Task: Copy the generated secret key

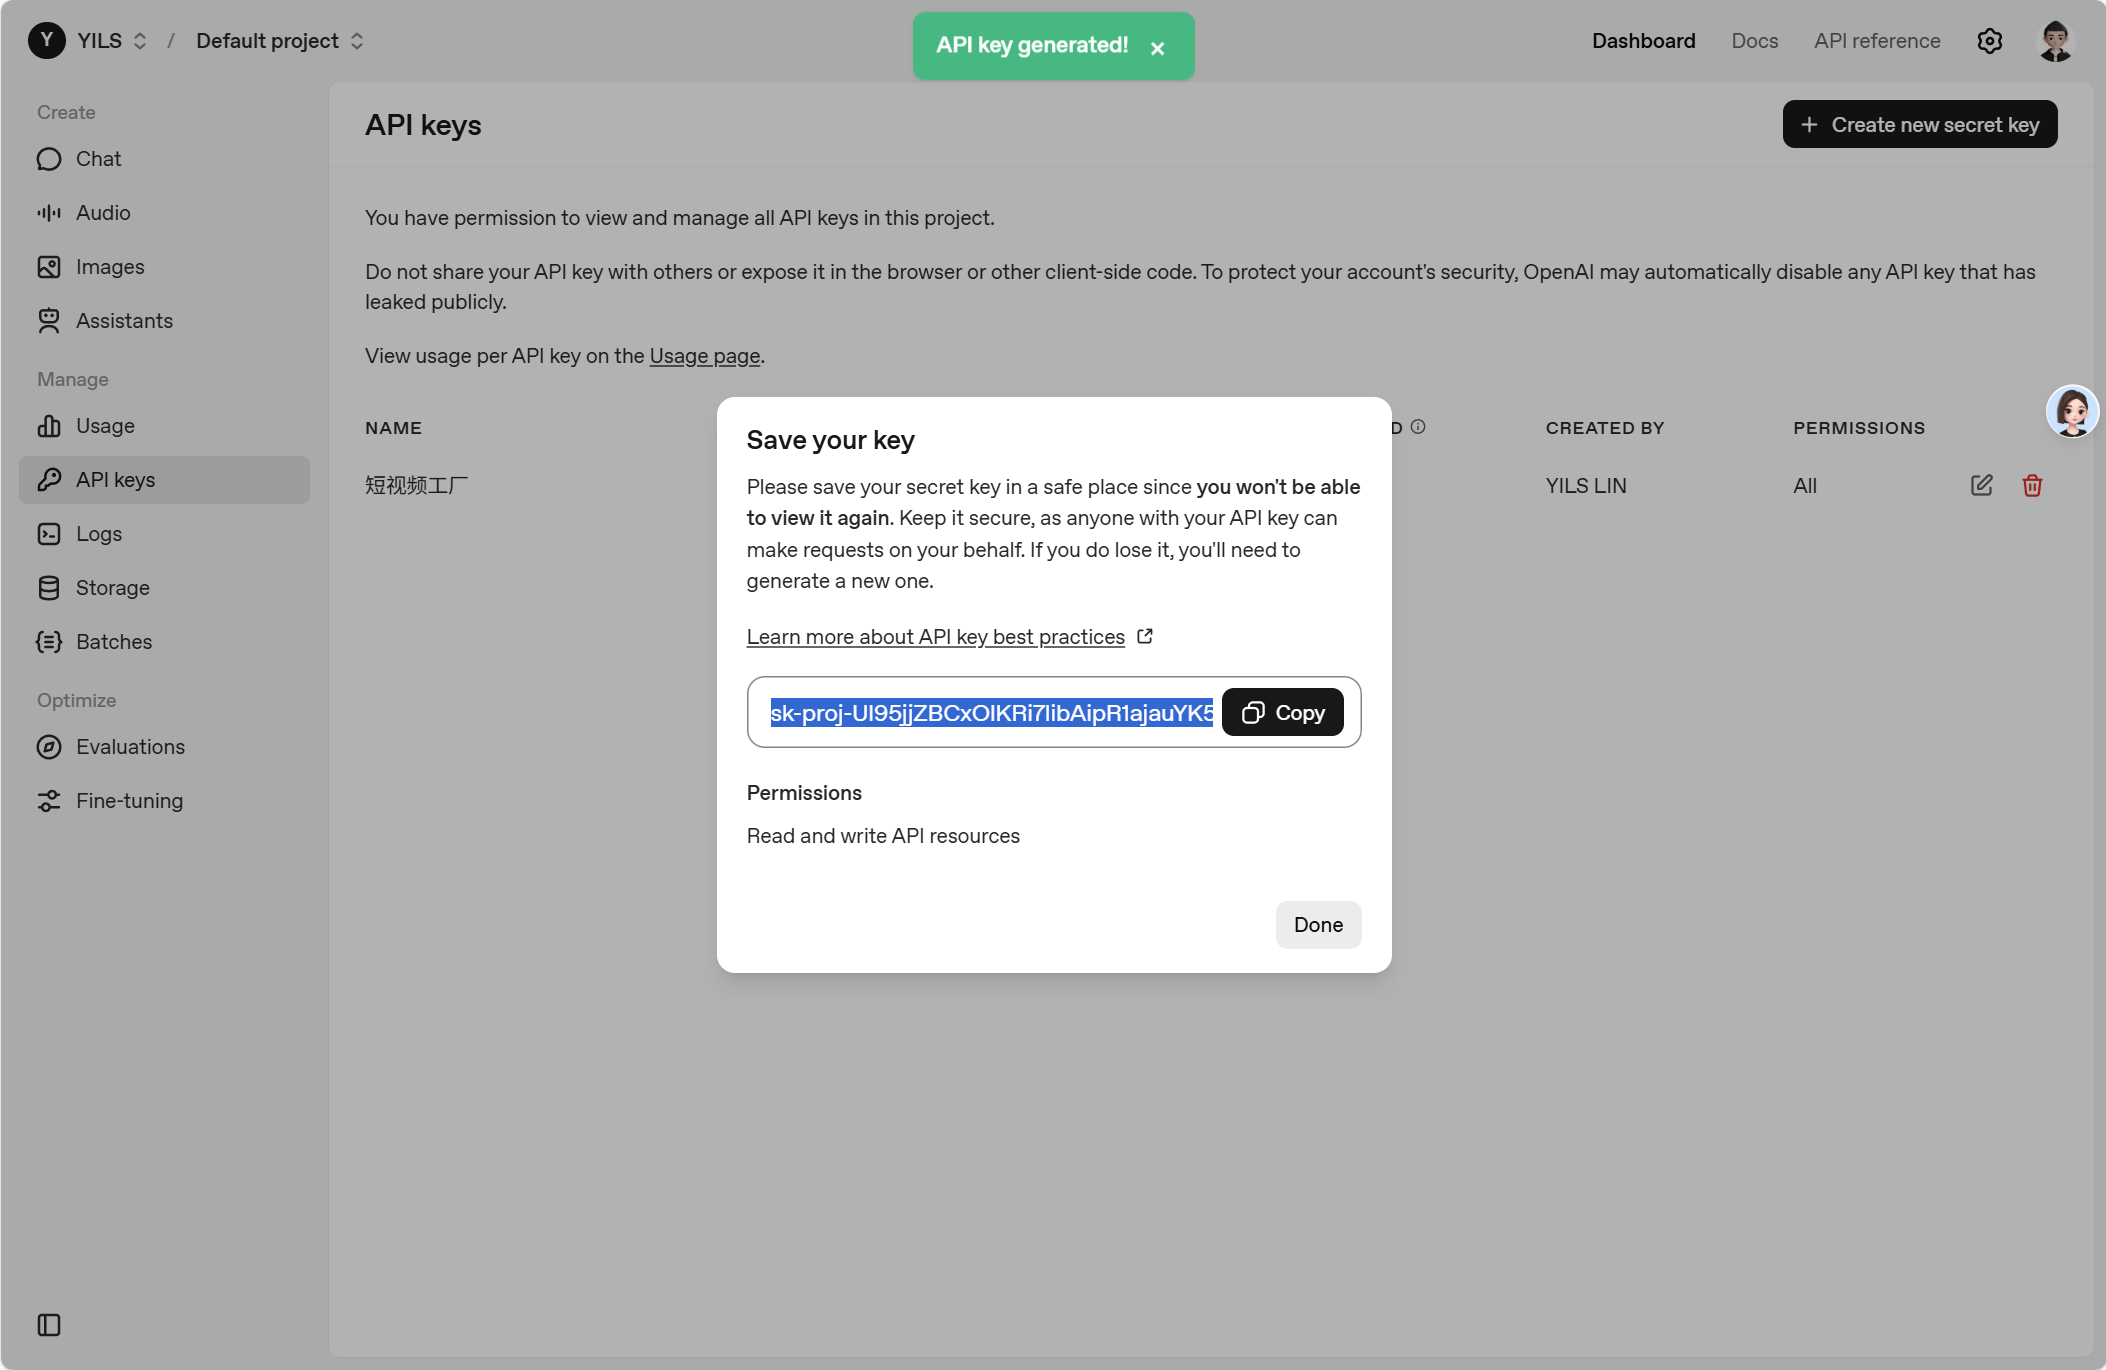Action: 1283,712
